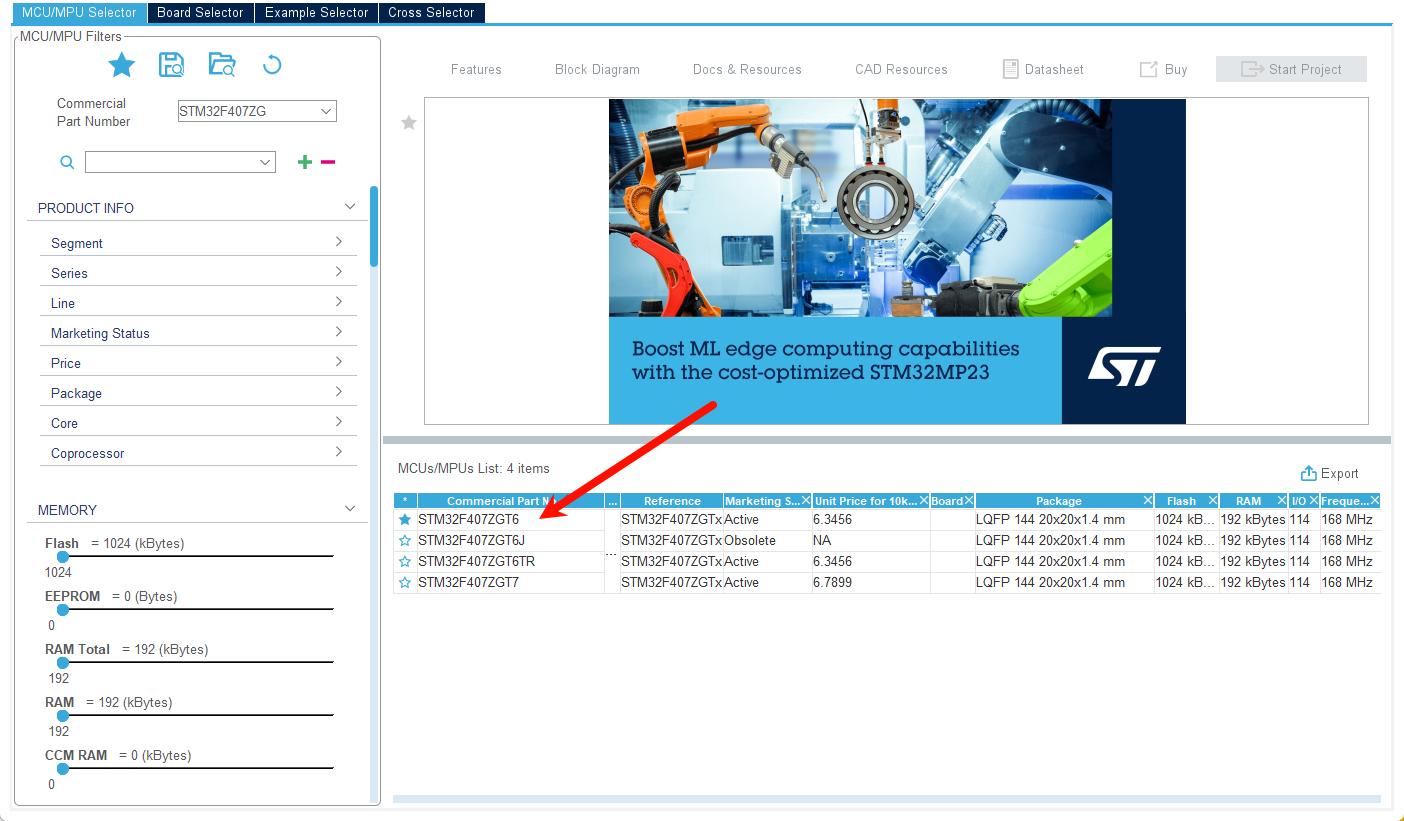Open the search field dropdown

coord(265,162)
